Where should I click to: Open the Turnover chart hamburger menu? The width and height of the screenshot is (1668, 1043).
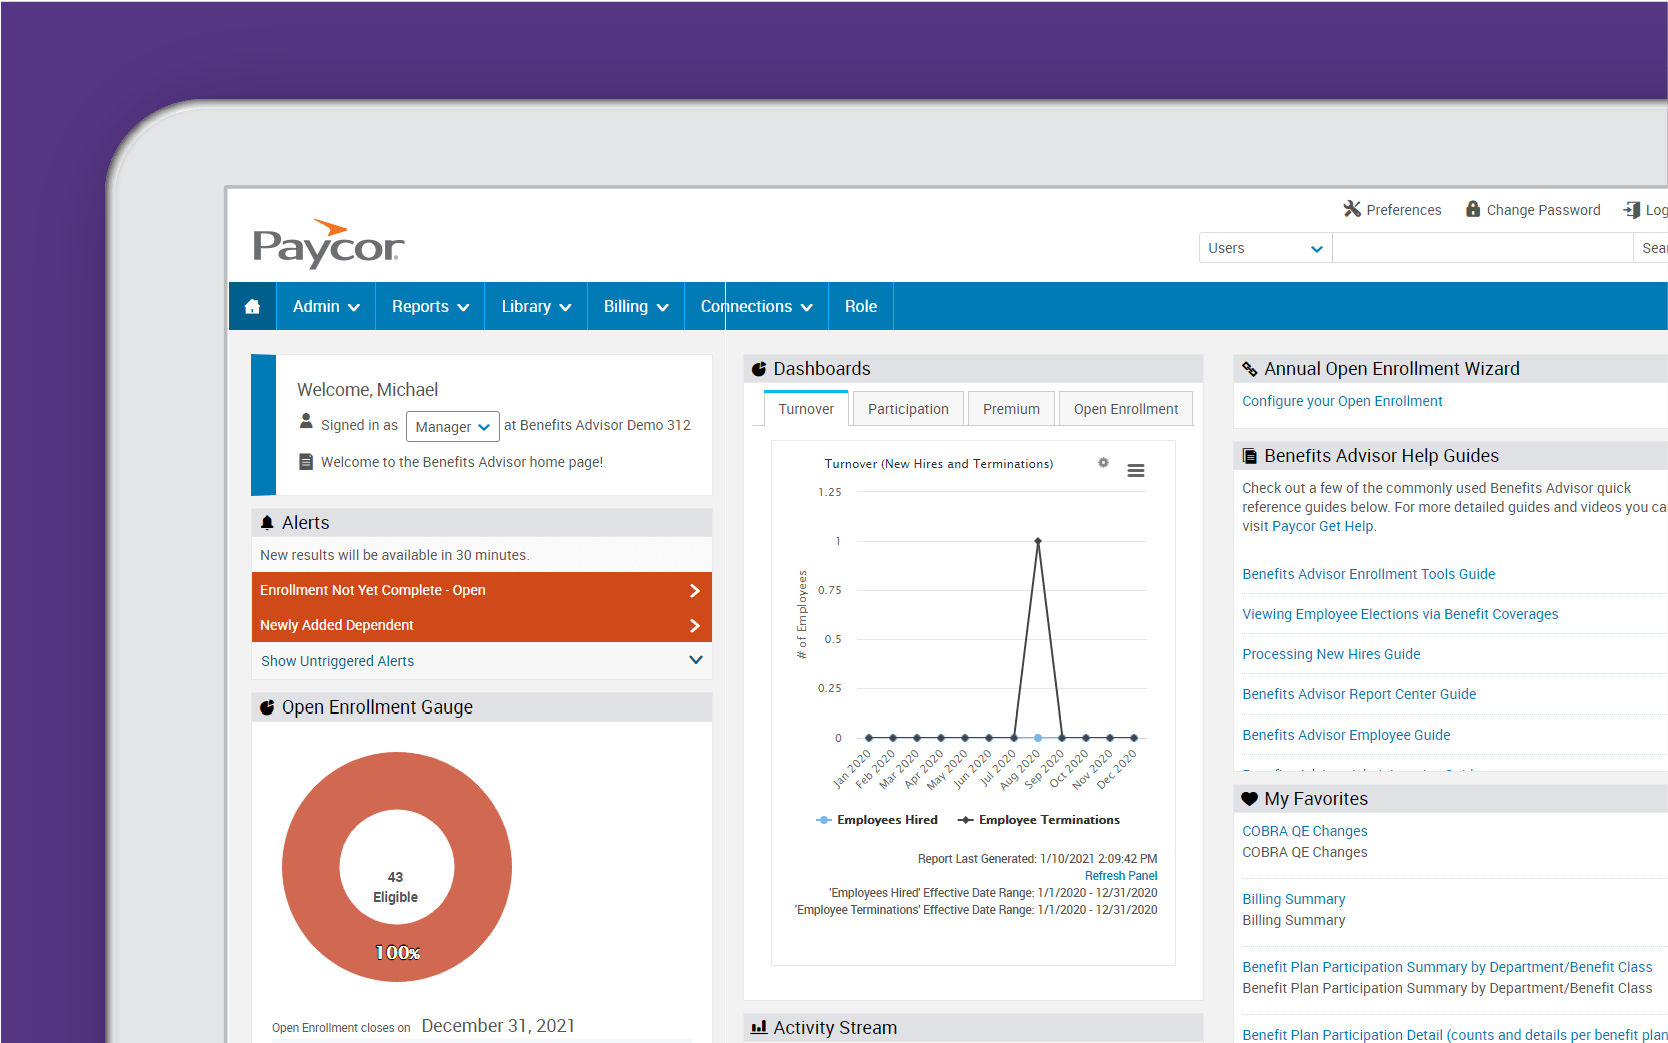pyautogui.click(x=1136, y=470)
